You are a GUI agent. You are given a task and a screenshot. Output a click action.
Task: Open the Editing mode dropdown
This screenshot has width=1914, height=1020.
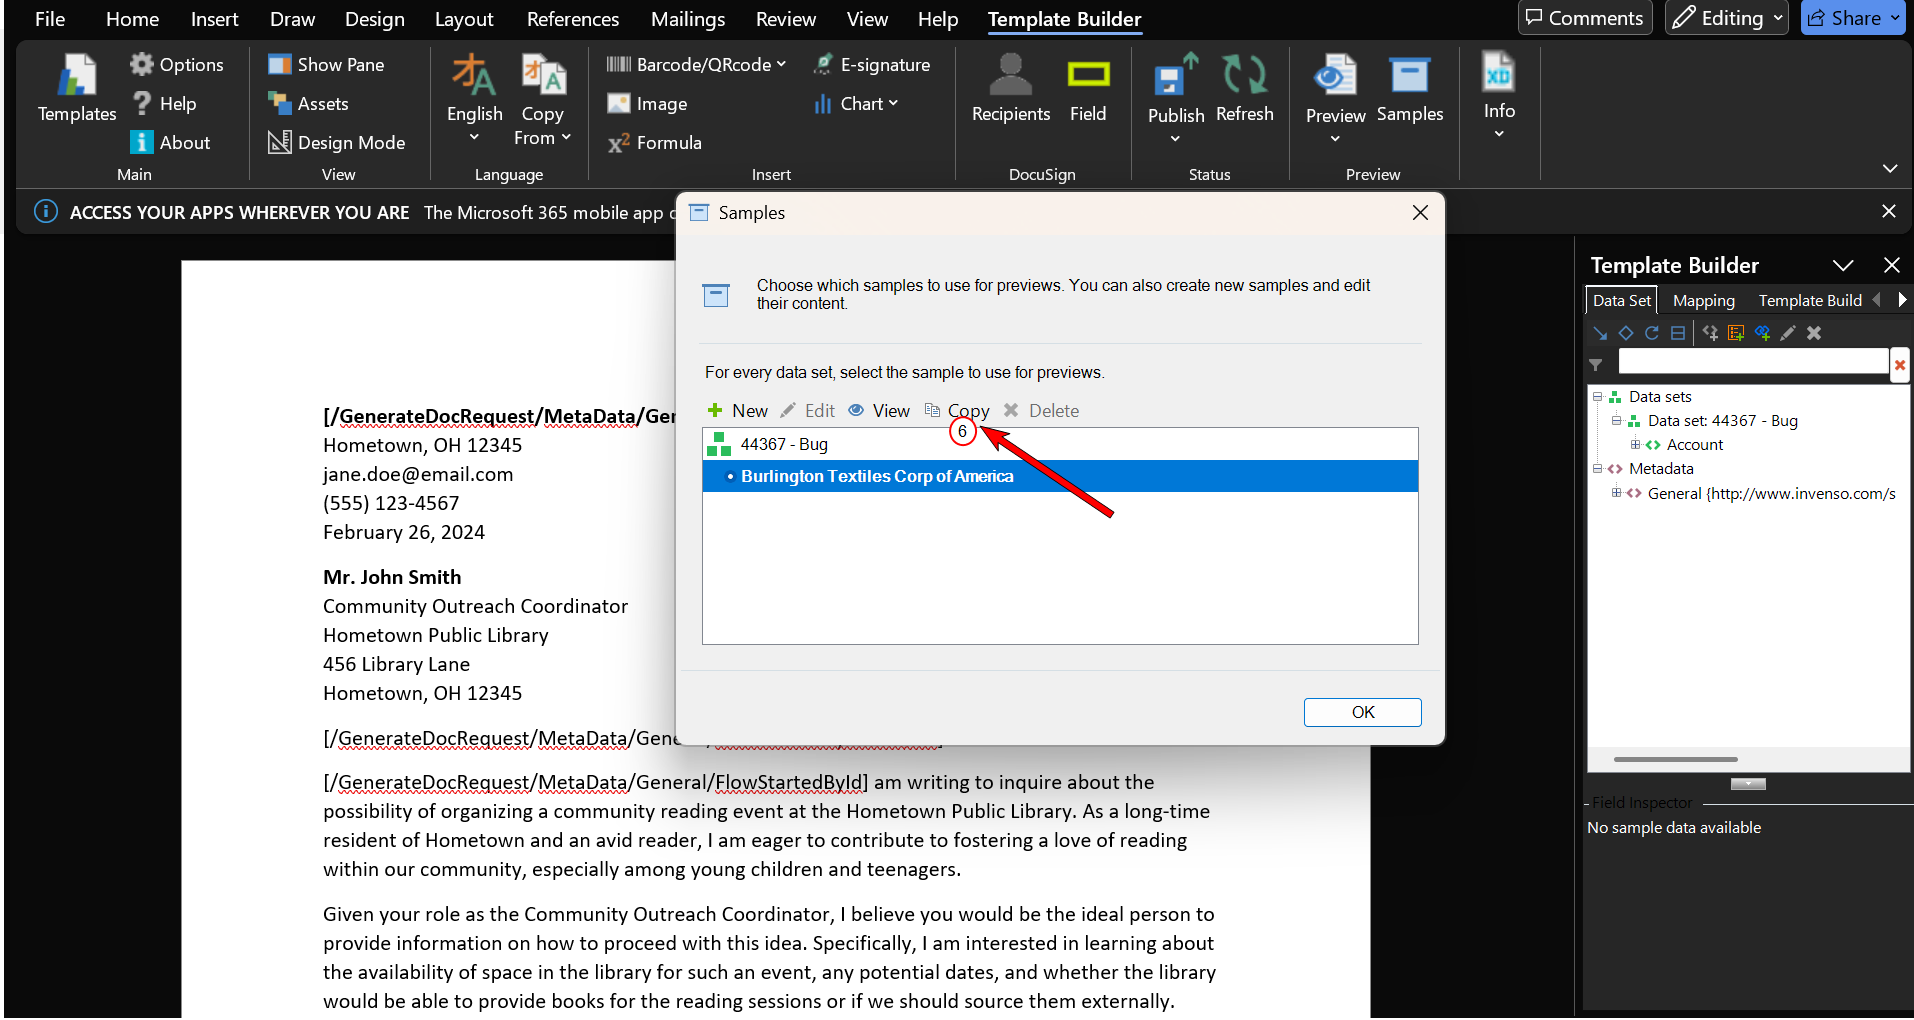(x=1727, y=18)
